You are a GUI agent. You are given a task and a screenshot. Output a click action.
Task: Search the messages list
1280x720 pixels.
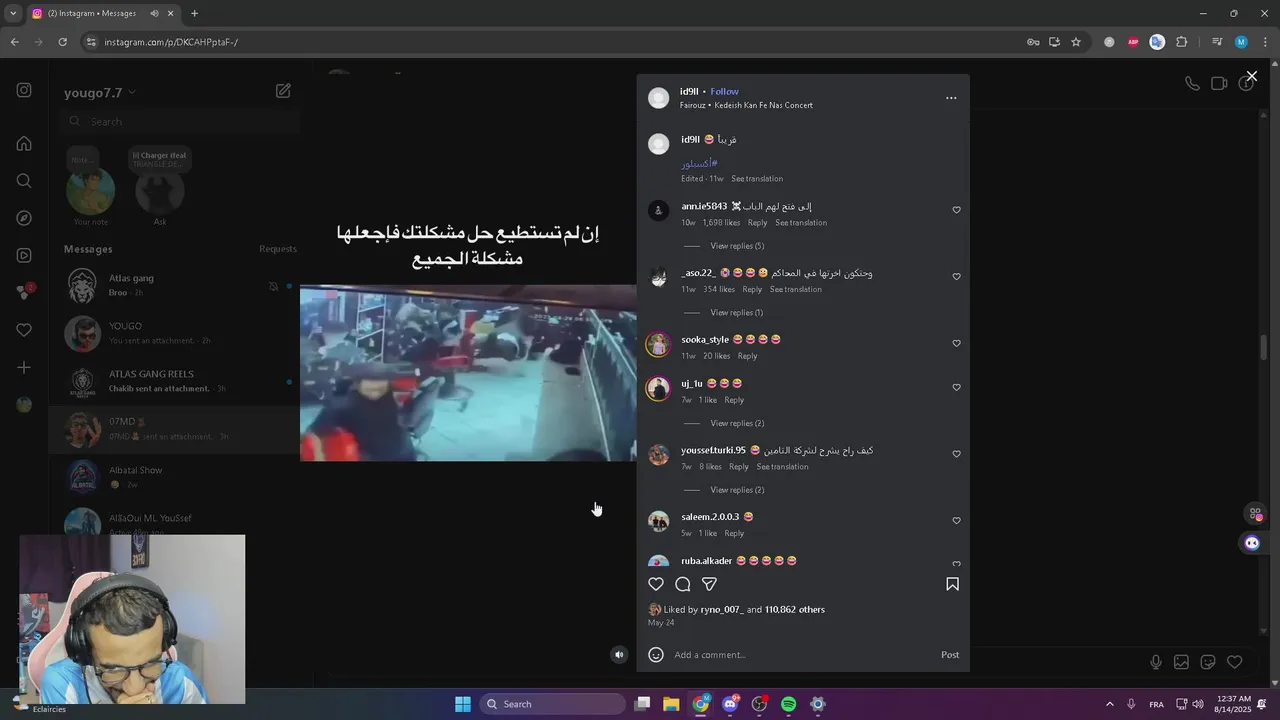(180, 122)
